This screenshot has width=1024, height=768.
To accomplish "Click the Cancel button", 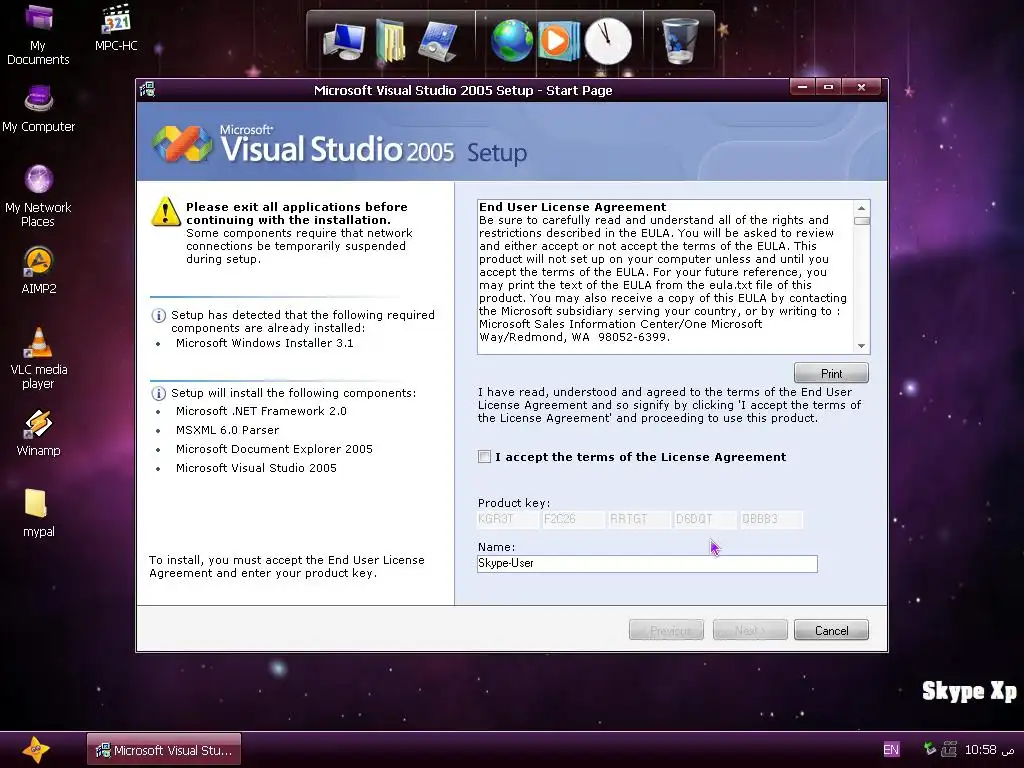I will point(831,630).
